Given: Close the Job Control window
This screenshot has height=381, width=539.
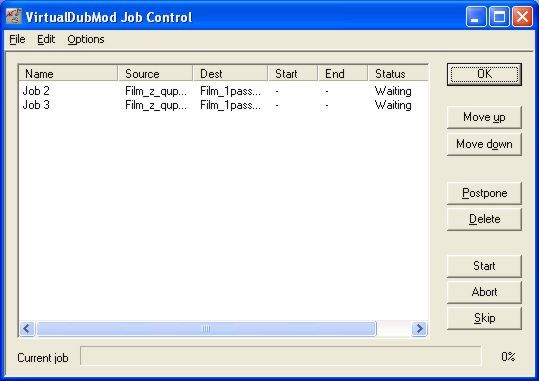Looking at the screenshot, I should click(x=522, y=16).
